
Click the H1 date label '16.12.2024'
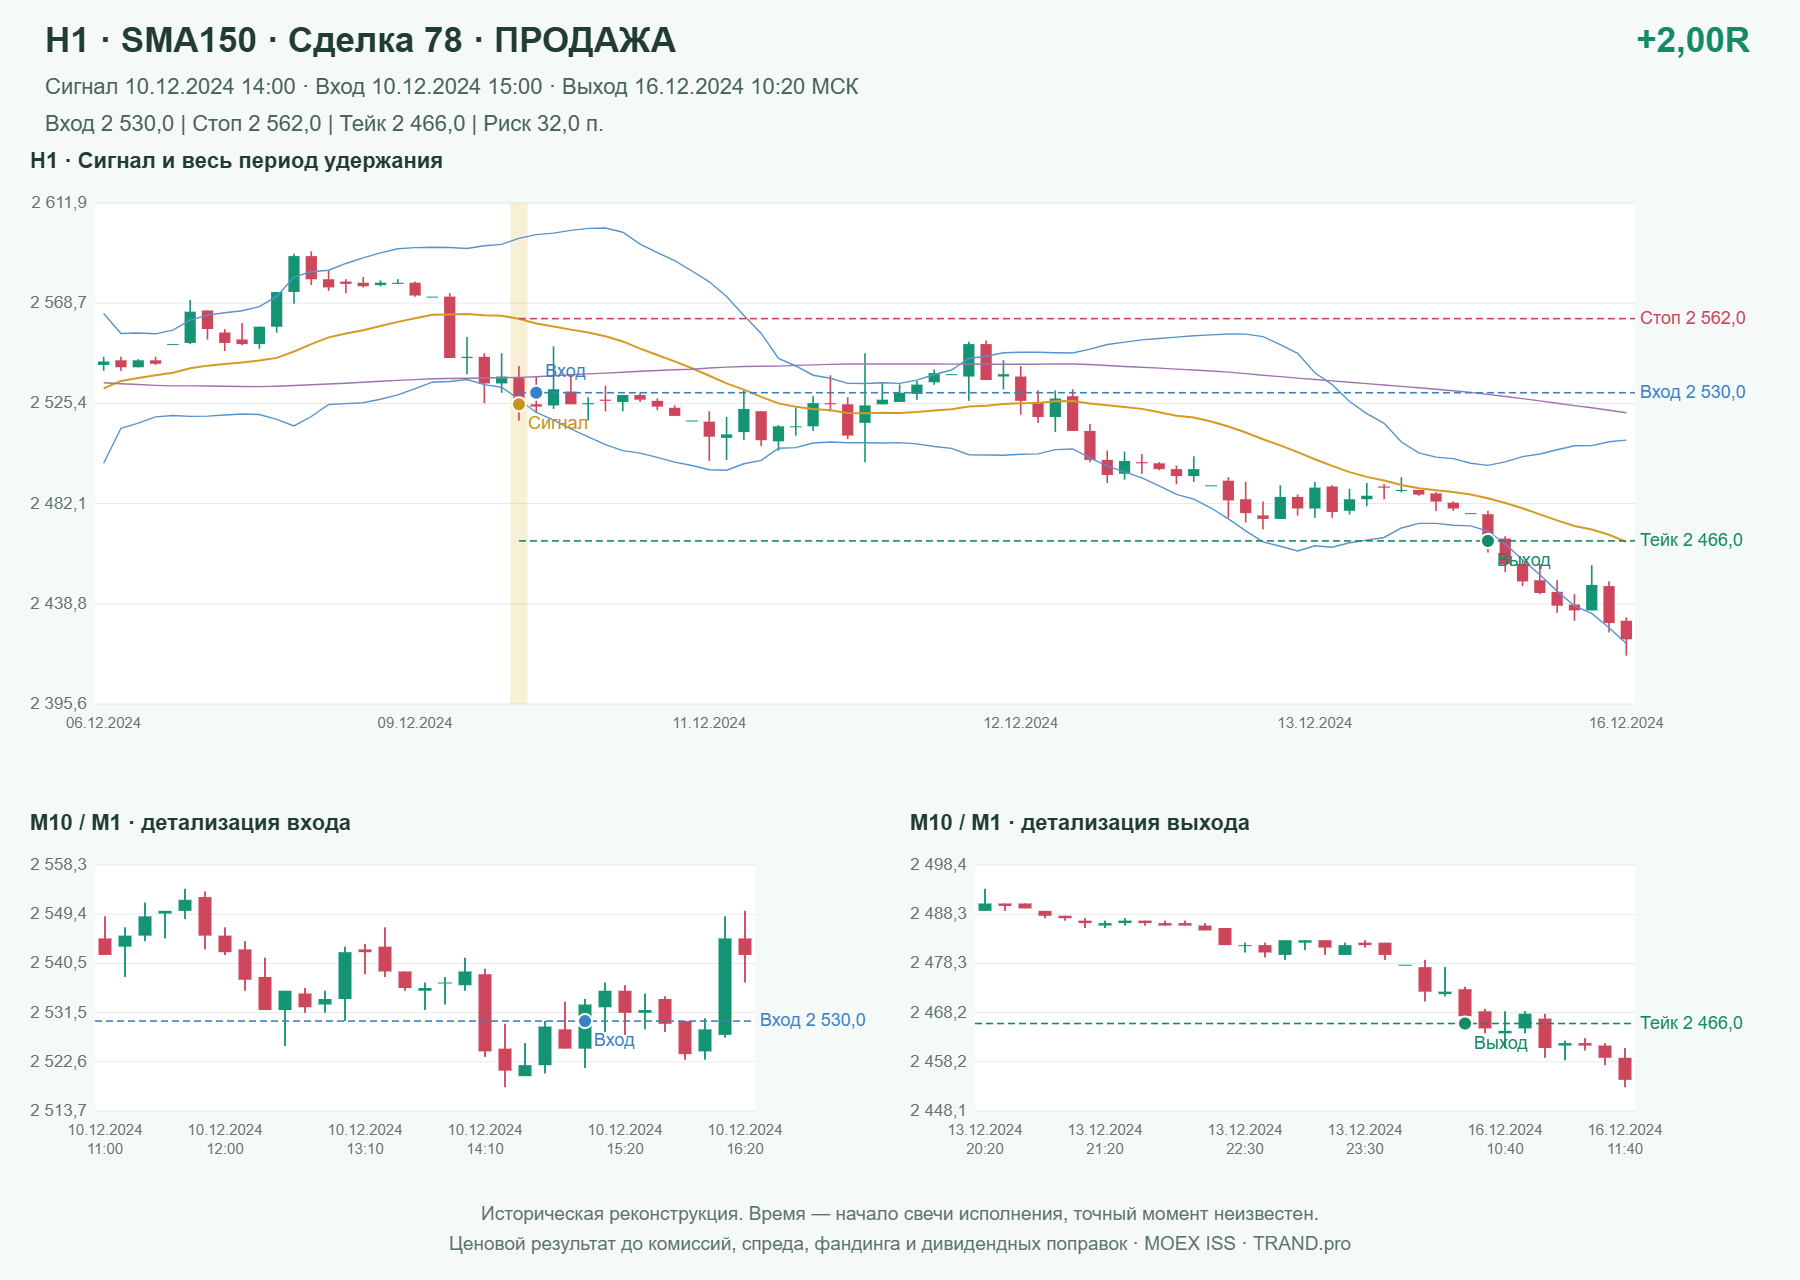[x=1626, y=723]
